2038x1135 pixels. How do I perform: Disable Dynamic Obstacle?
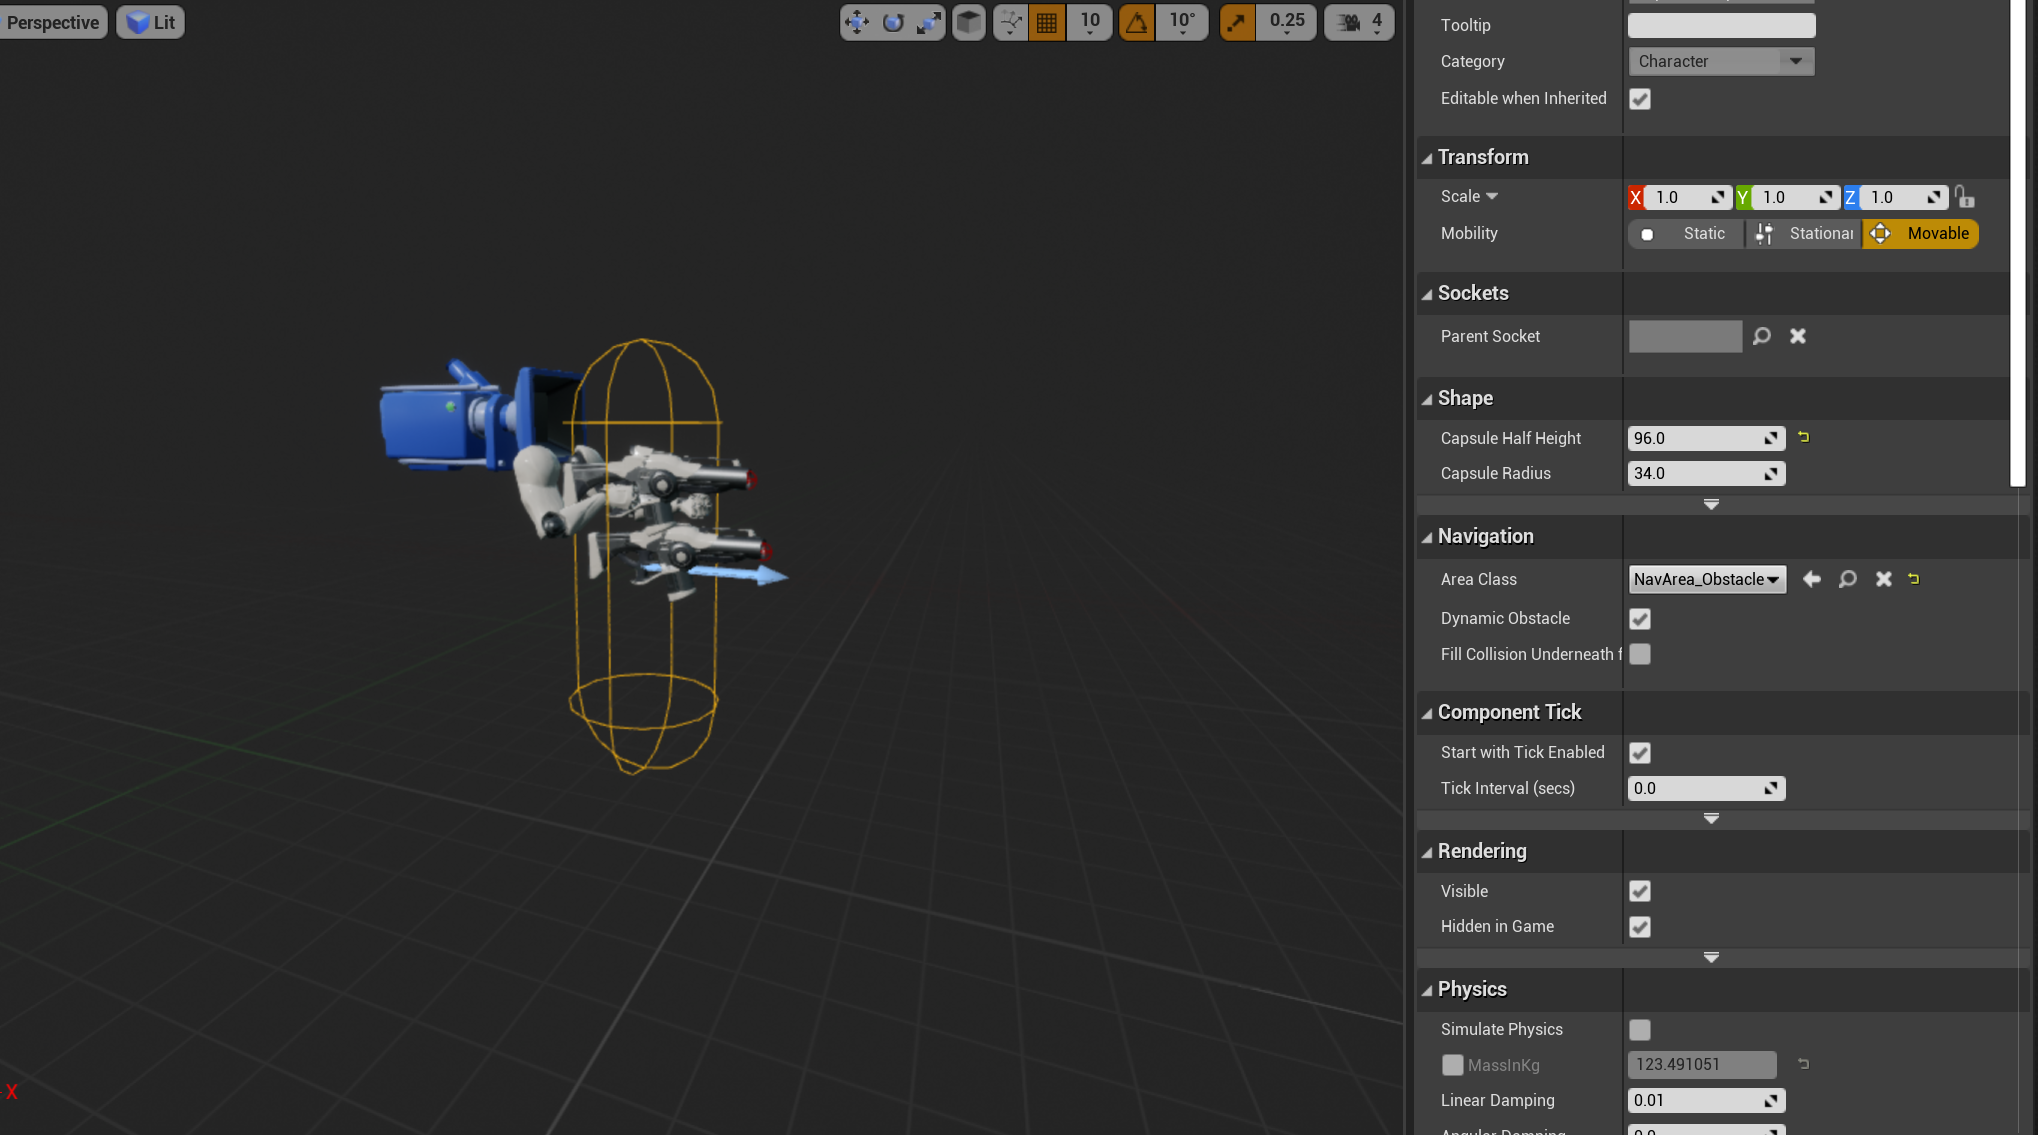click(x=1639, y=618)
